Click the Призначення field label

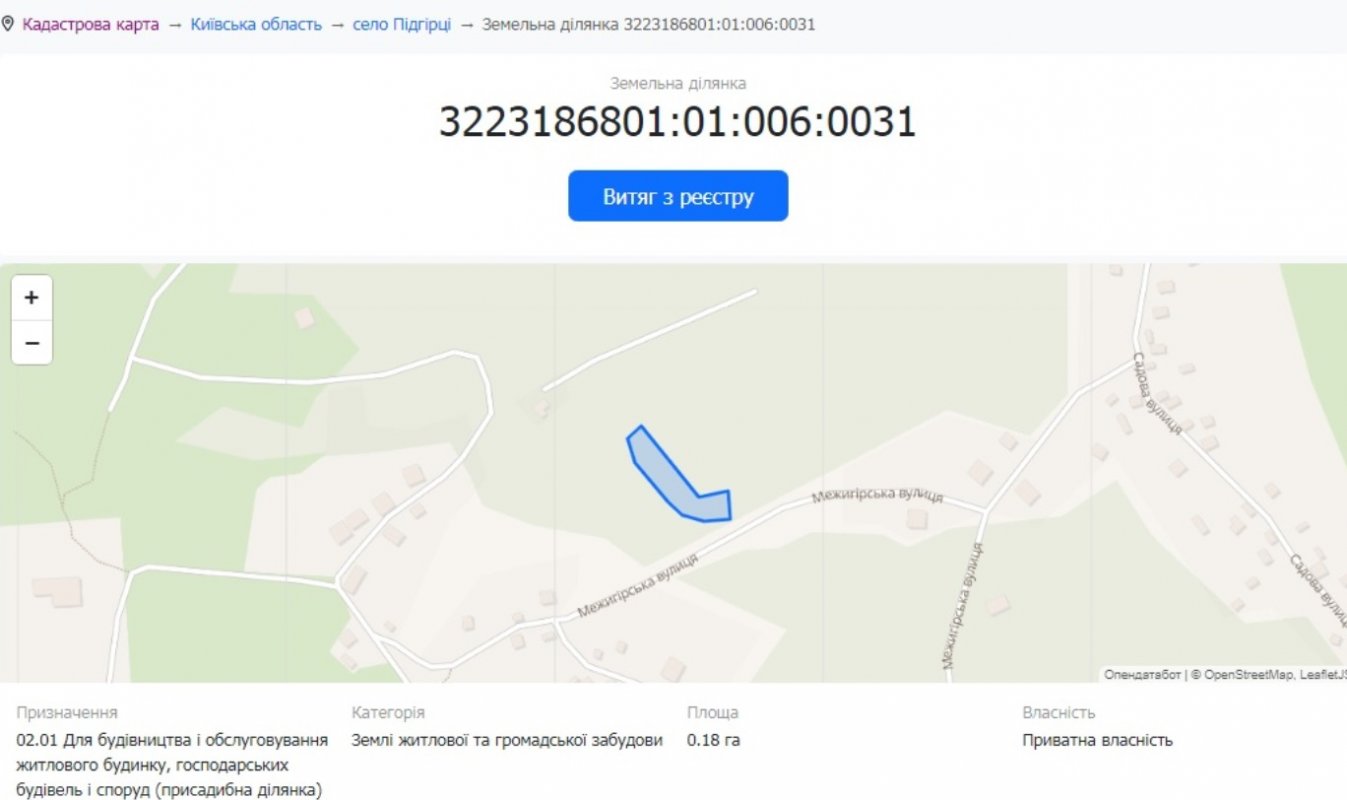pyautogui.click(x=67, y=712)
